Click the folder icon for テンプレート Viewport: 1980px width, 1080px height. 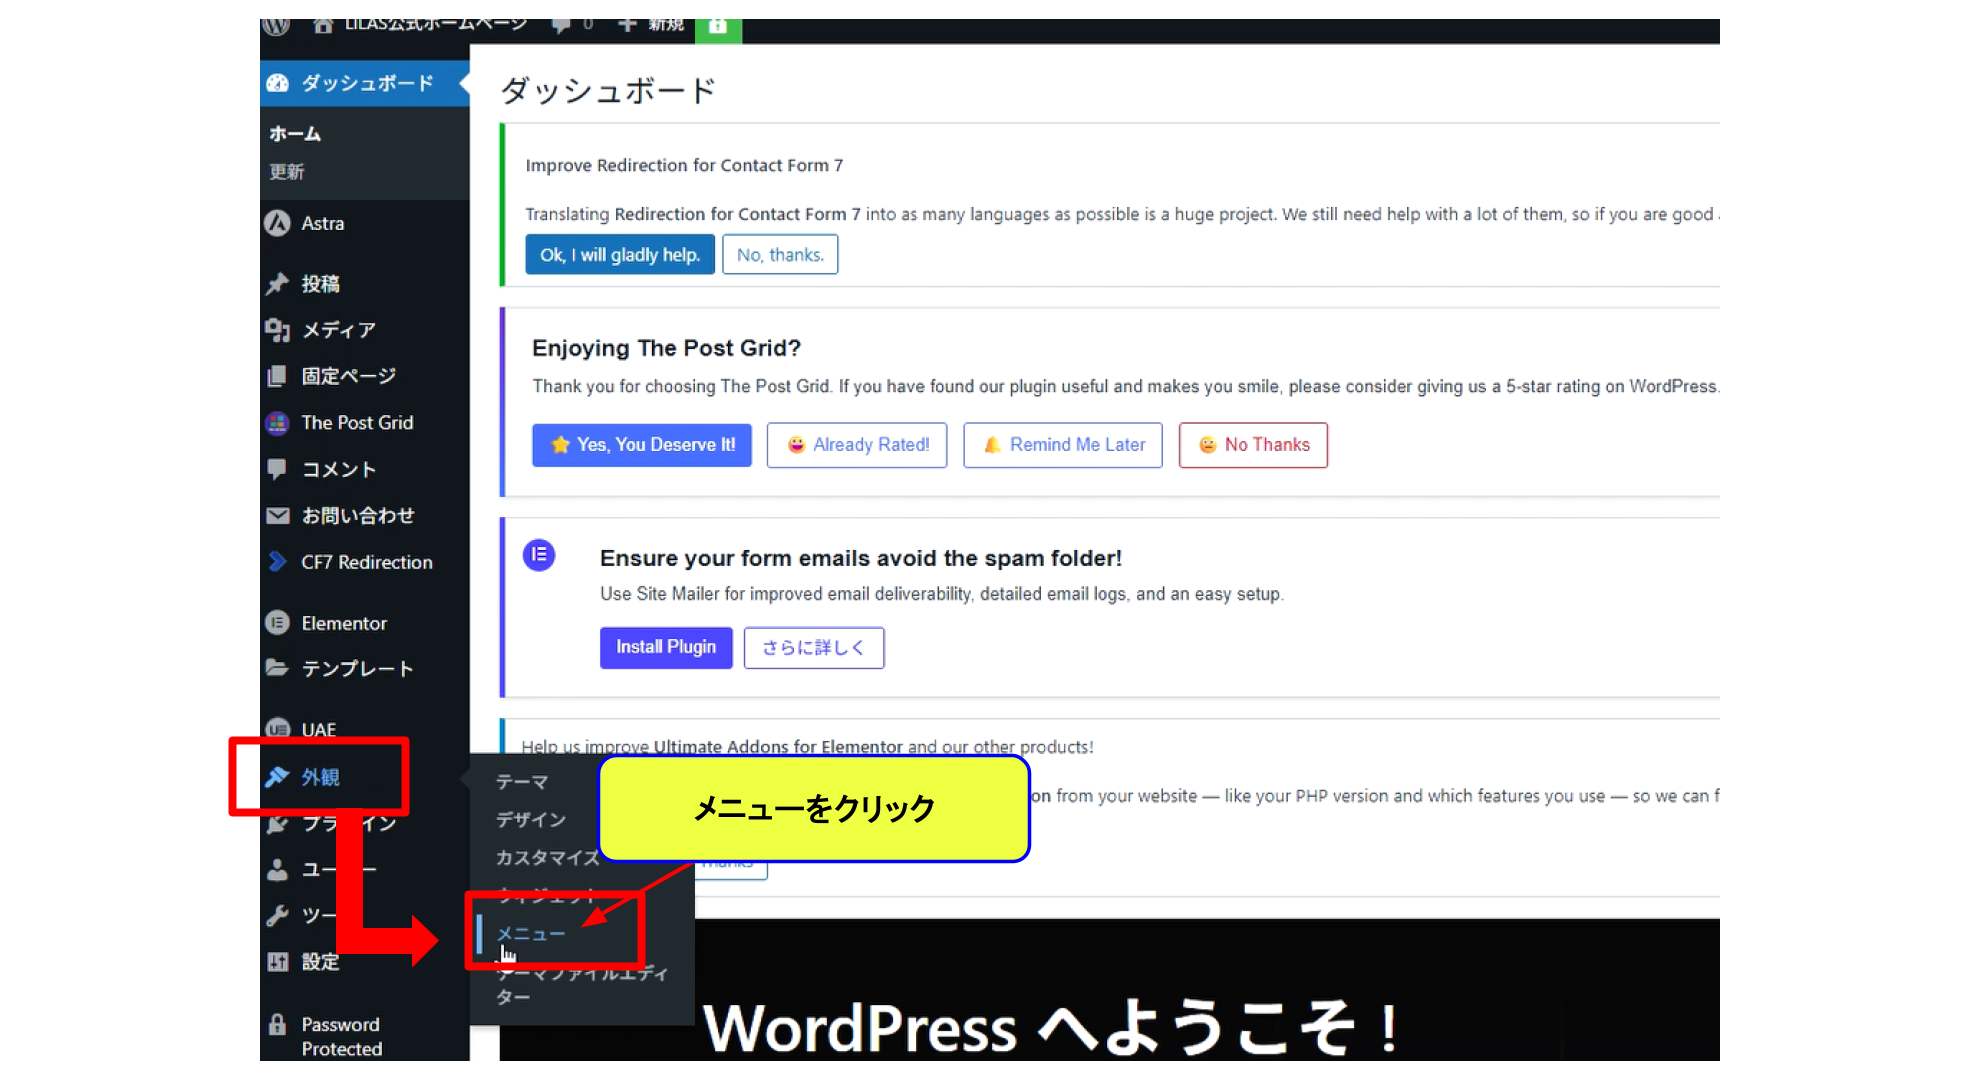(x=278, y=668)
